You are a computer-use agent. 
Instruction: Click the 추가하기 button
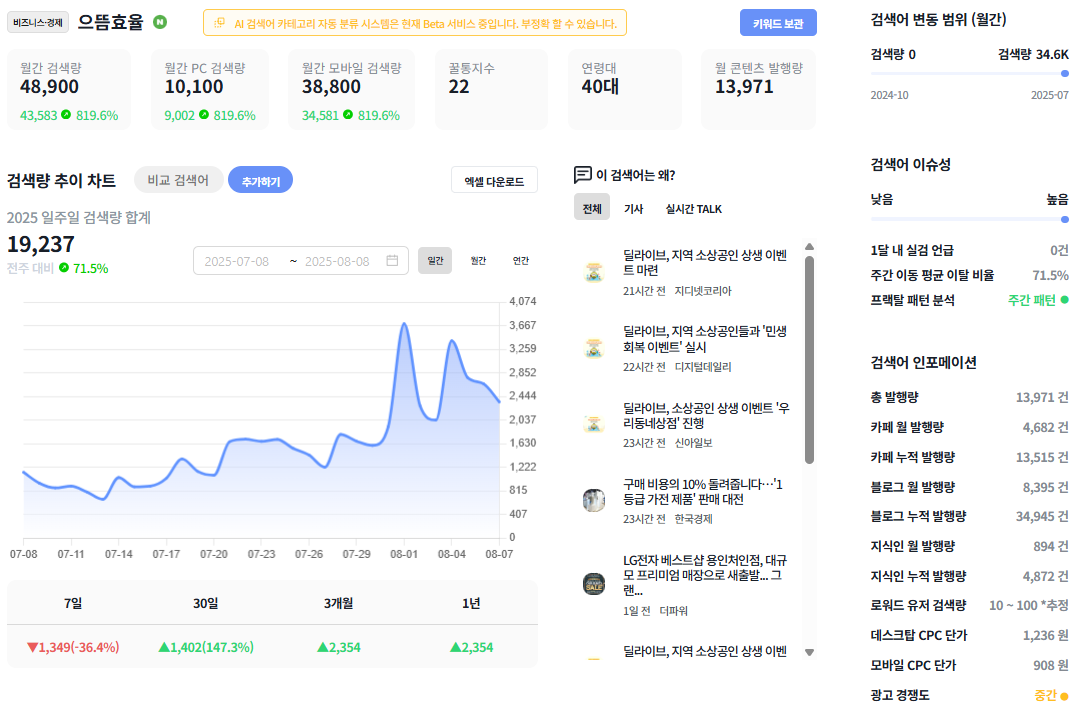pos(260,180)
